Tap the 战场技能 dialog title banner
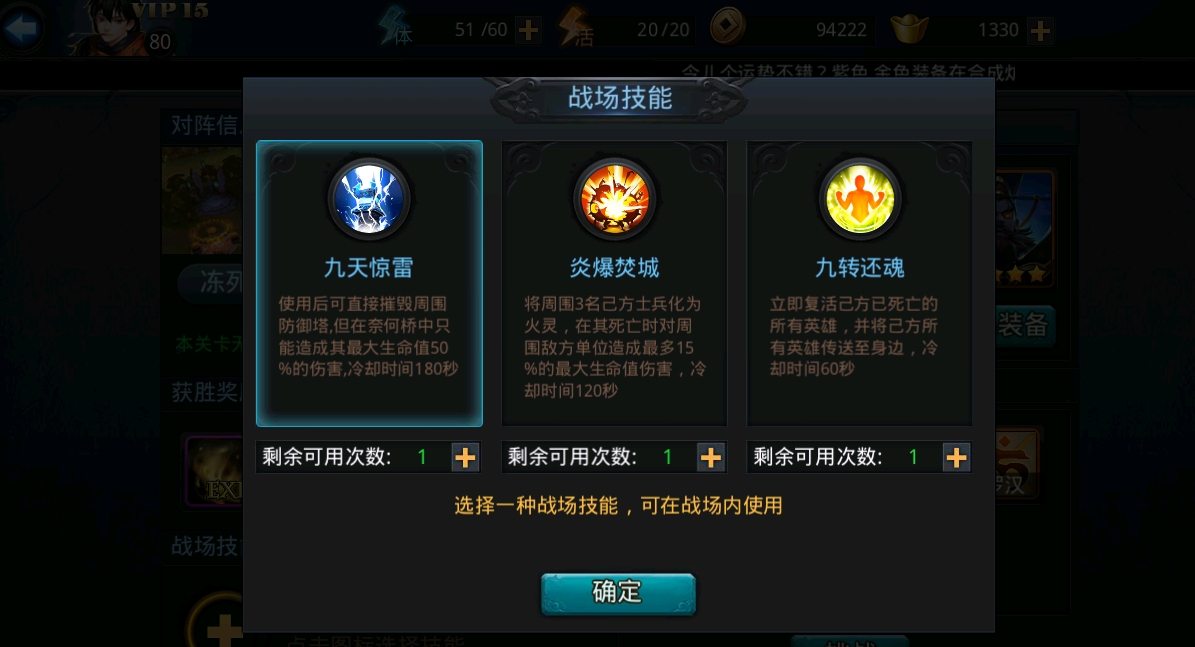Image resolution: width=1195 pixels, height=647 pixels. 620,98
